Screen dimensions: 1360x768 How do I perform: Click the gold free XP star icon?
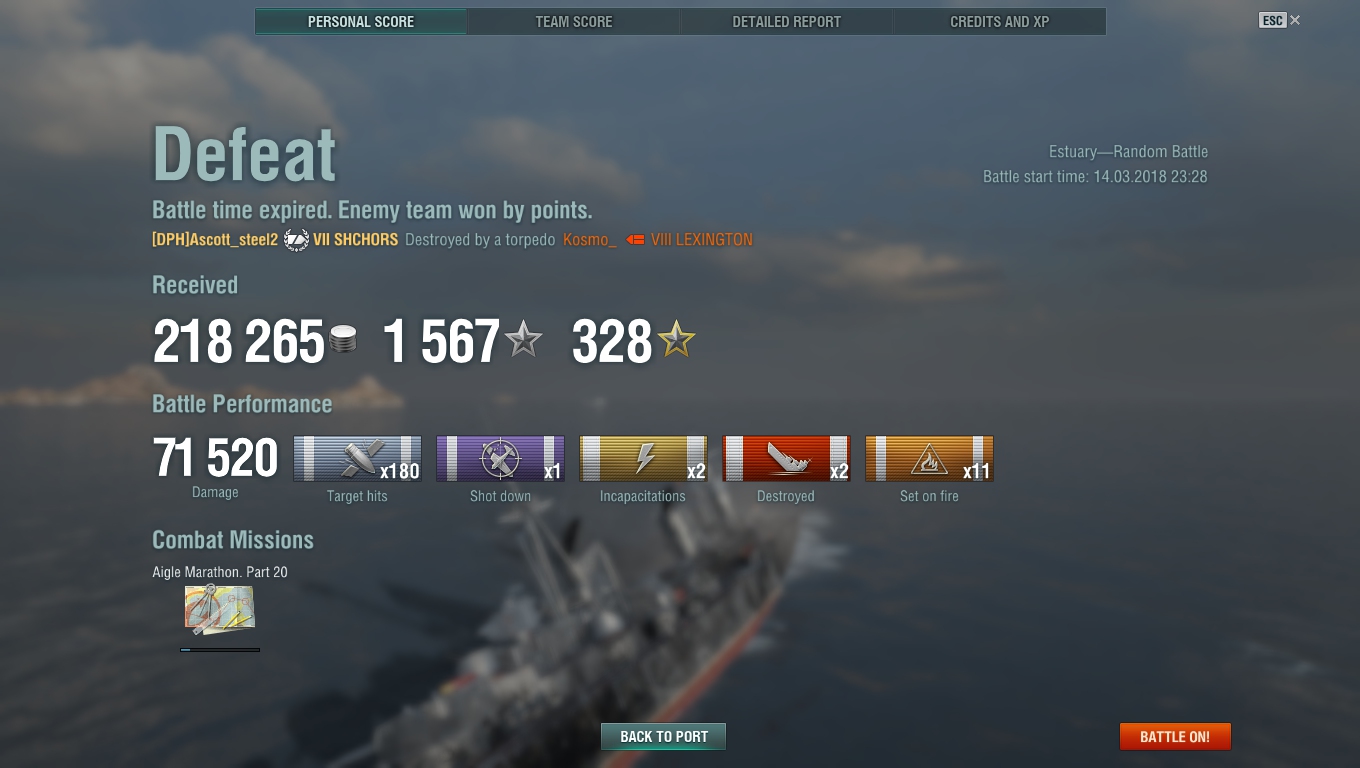[676, 340]
